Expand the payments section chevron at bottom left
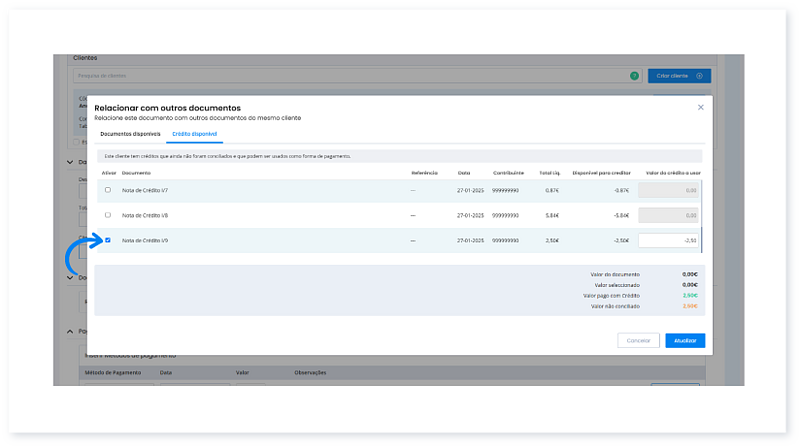 [x=69, y=331]
